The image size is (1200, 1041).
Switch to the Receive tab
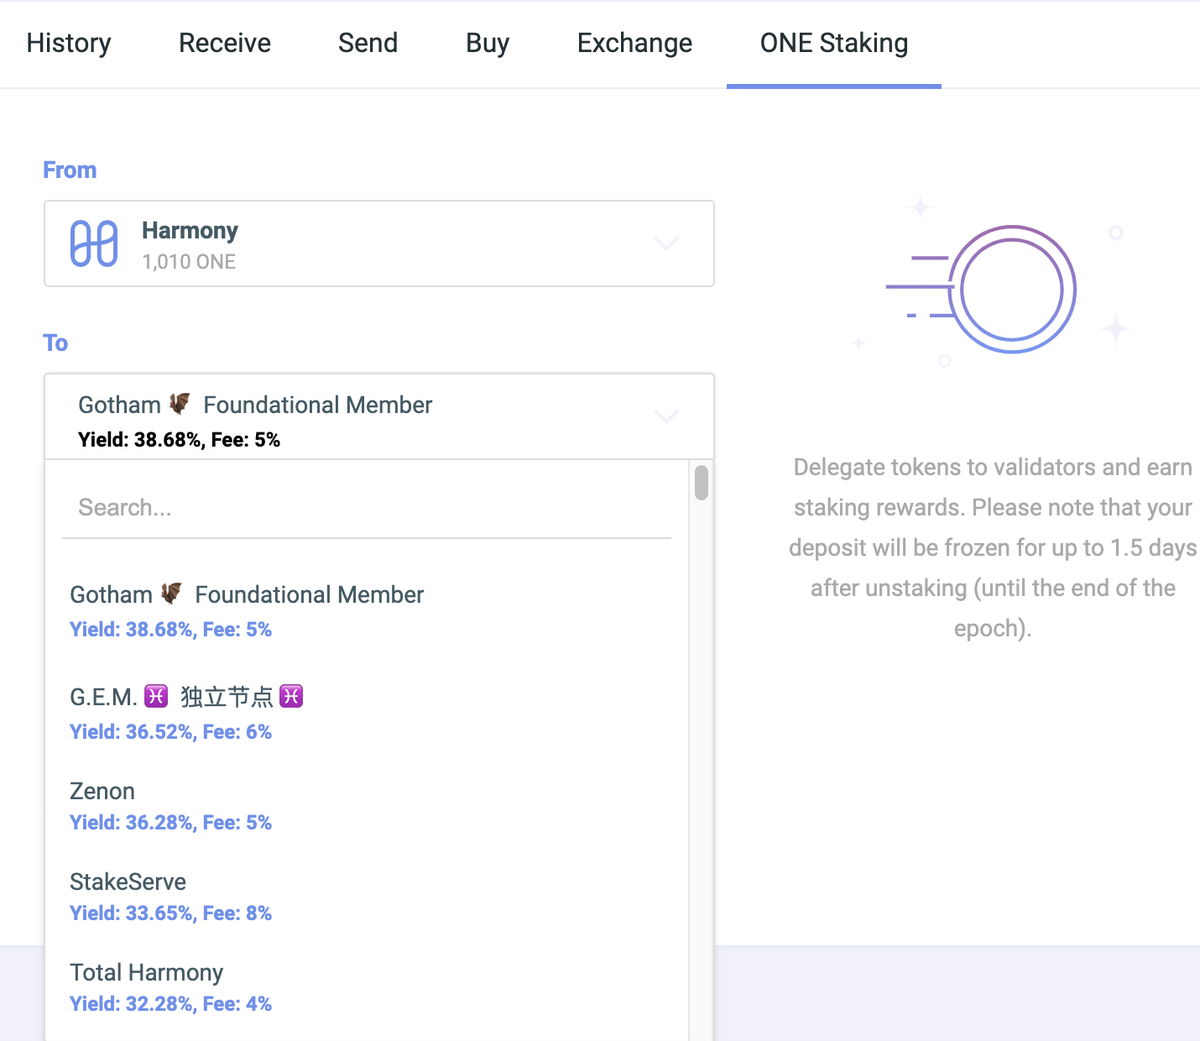coord(224,43)
